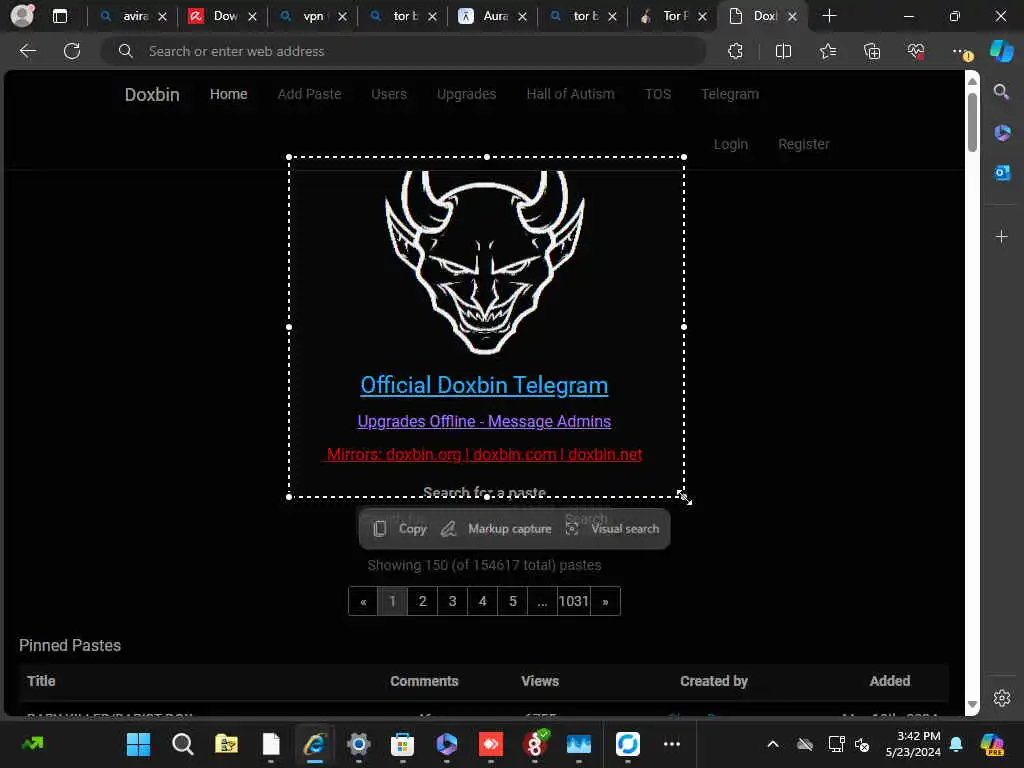The width and height of the screenshot is (1024, 768).
Task: Open Markup capture for the selection
Action: point(496,529)
